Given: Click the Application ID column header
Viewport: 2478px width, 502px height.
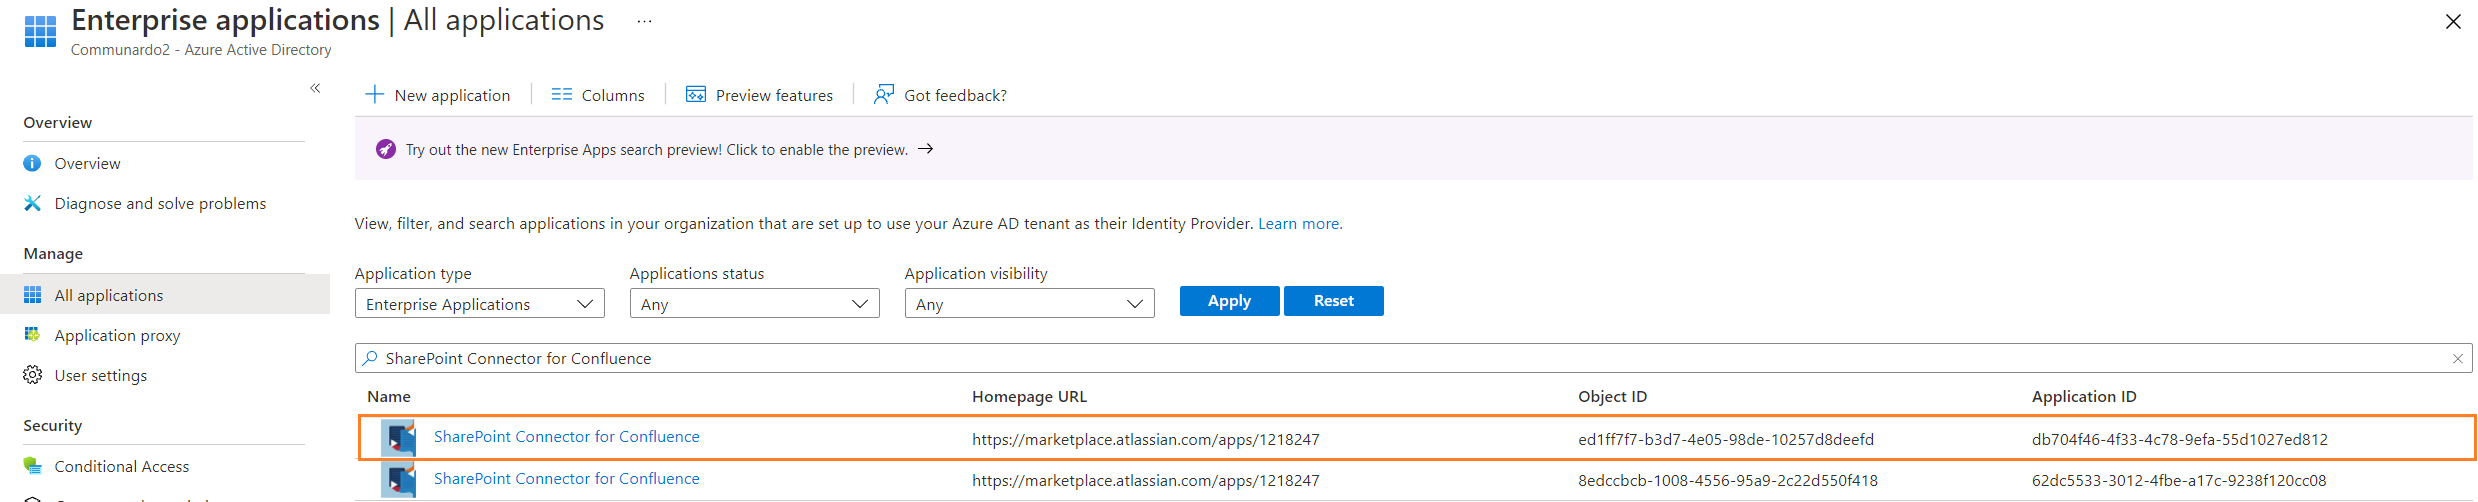Looking at the screenshot, I should tap(2084, 397).
